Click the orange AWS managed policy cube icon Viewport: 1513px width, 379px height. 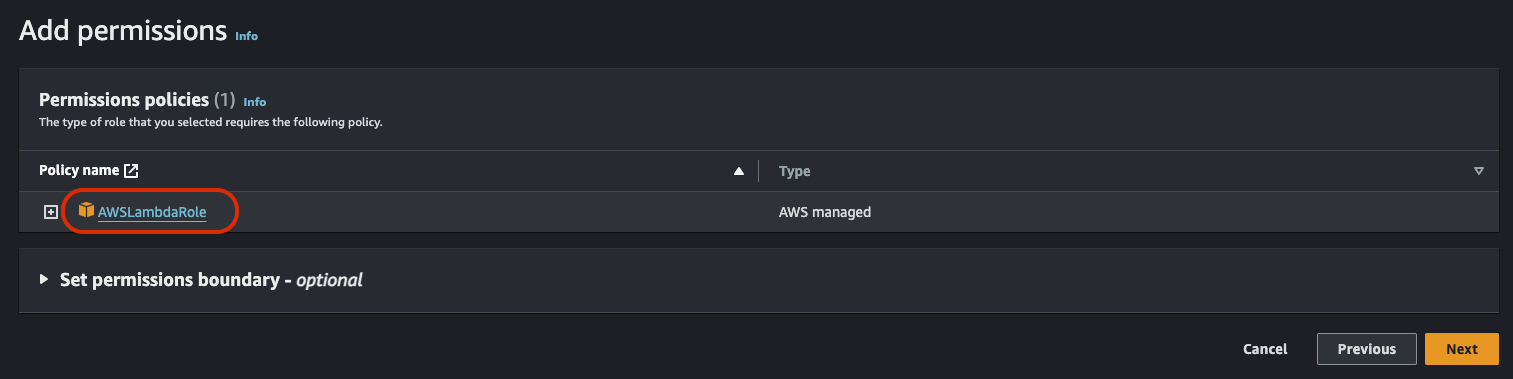(x=86, y=211)
